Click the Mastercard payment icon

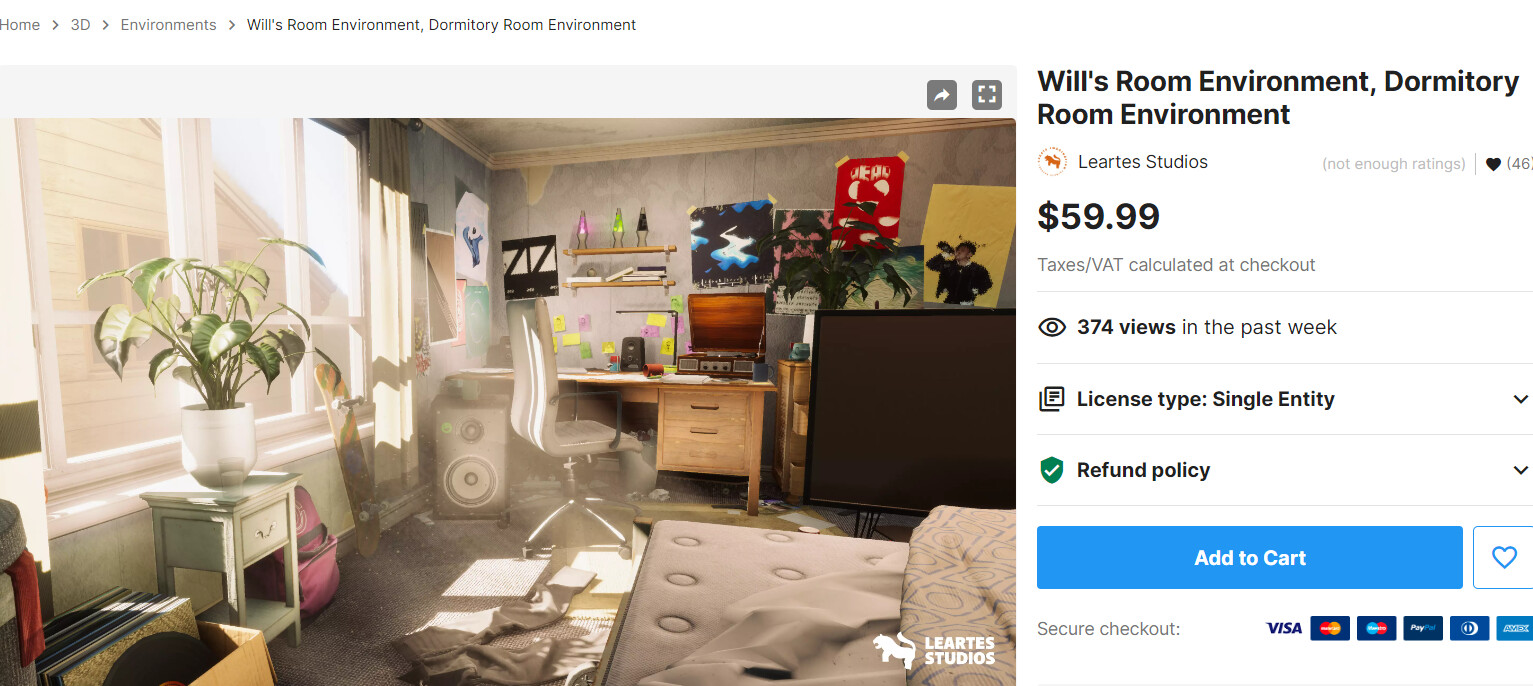pos(1330,628)
